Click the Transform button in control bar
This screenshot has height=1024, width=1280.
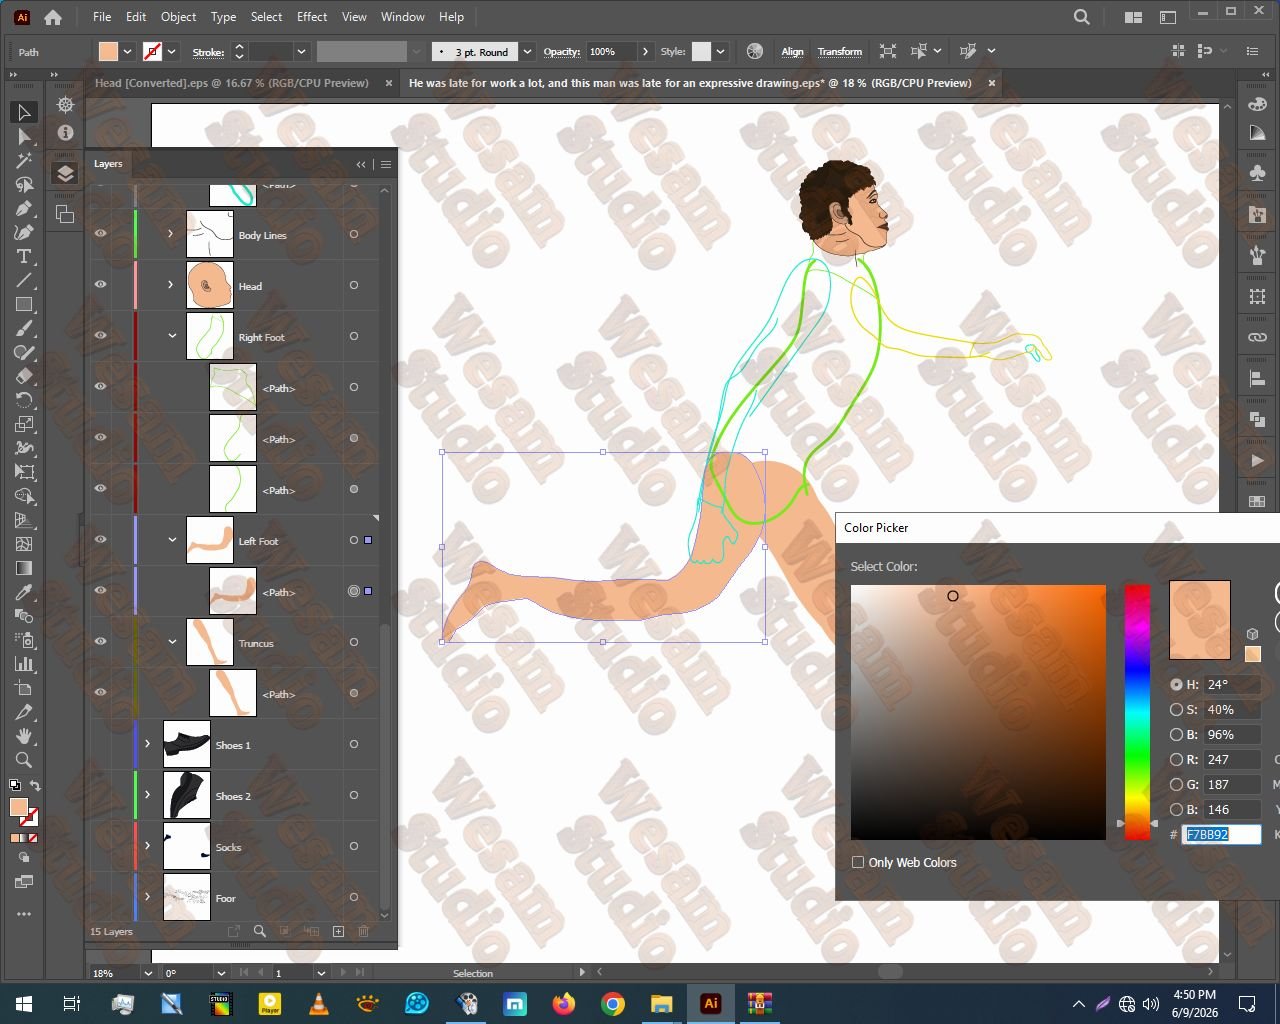pyautogui.click(x=840, y=52)
